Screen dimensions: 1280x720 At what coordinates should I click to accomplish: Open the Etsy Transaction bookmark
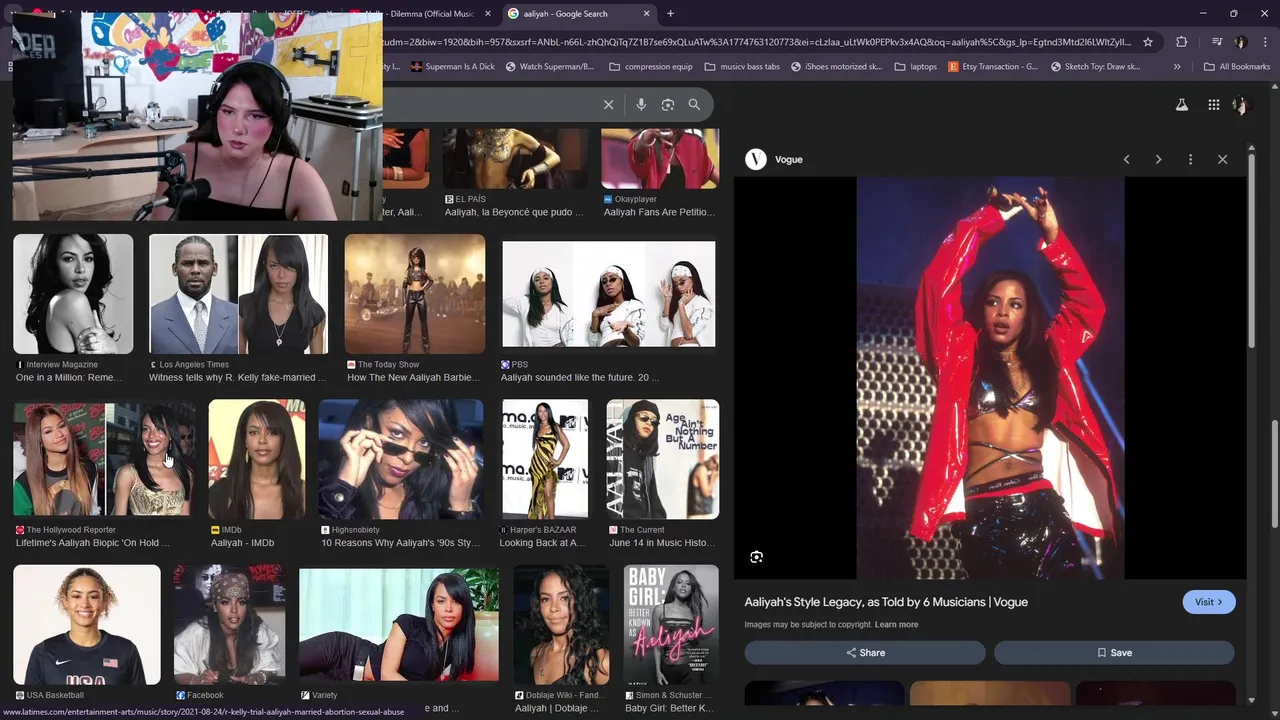pyautogui.click(x=994, y=67)
